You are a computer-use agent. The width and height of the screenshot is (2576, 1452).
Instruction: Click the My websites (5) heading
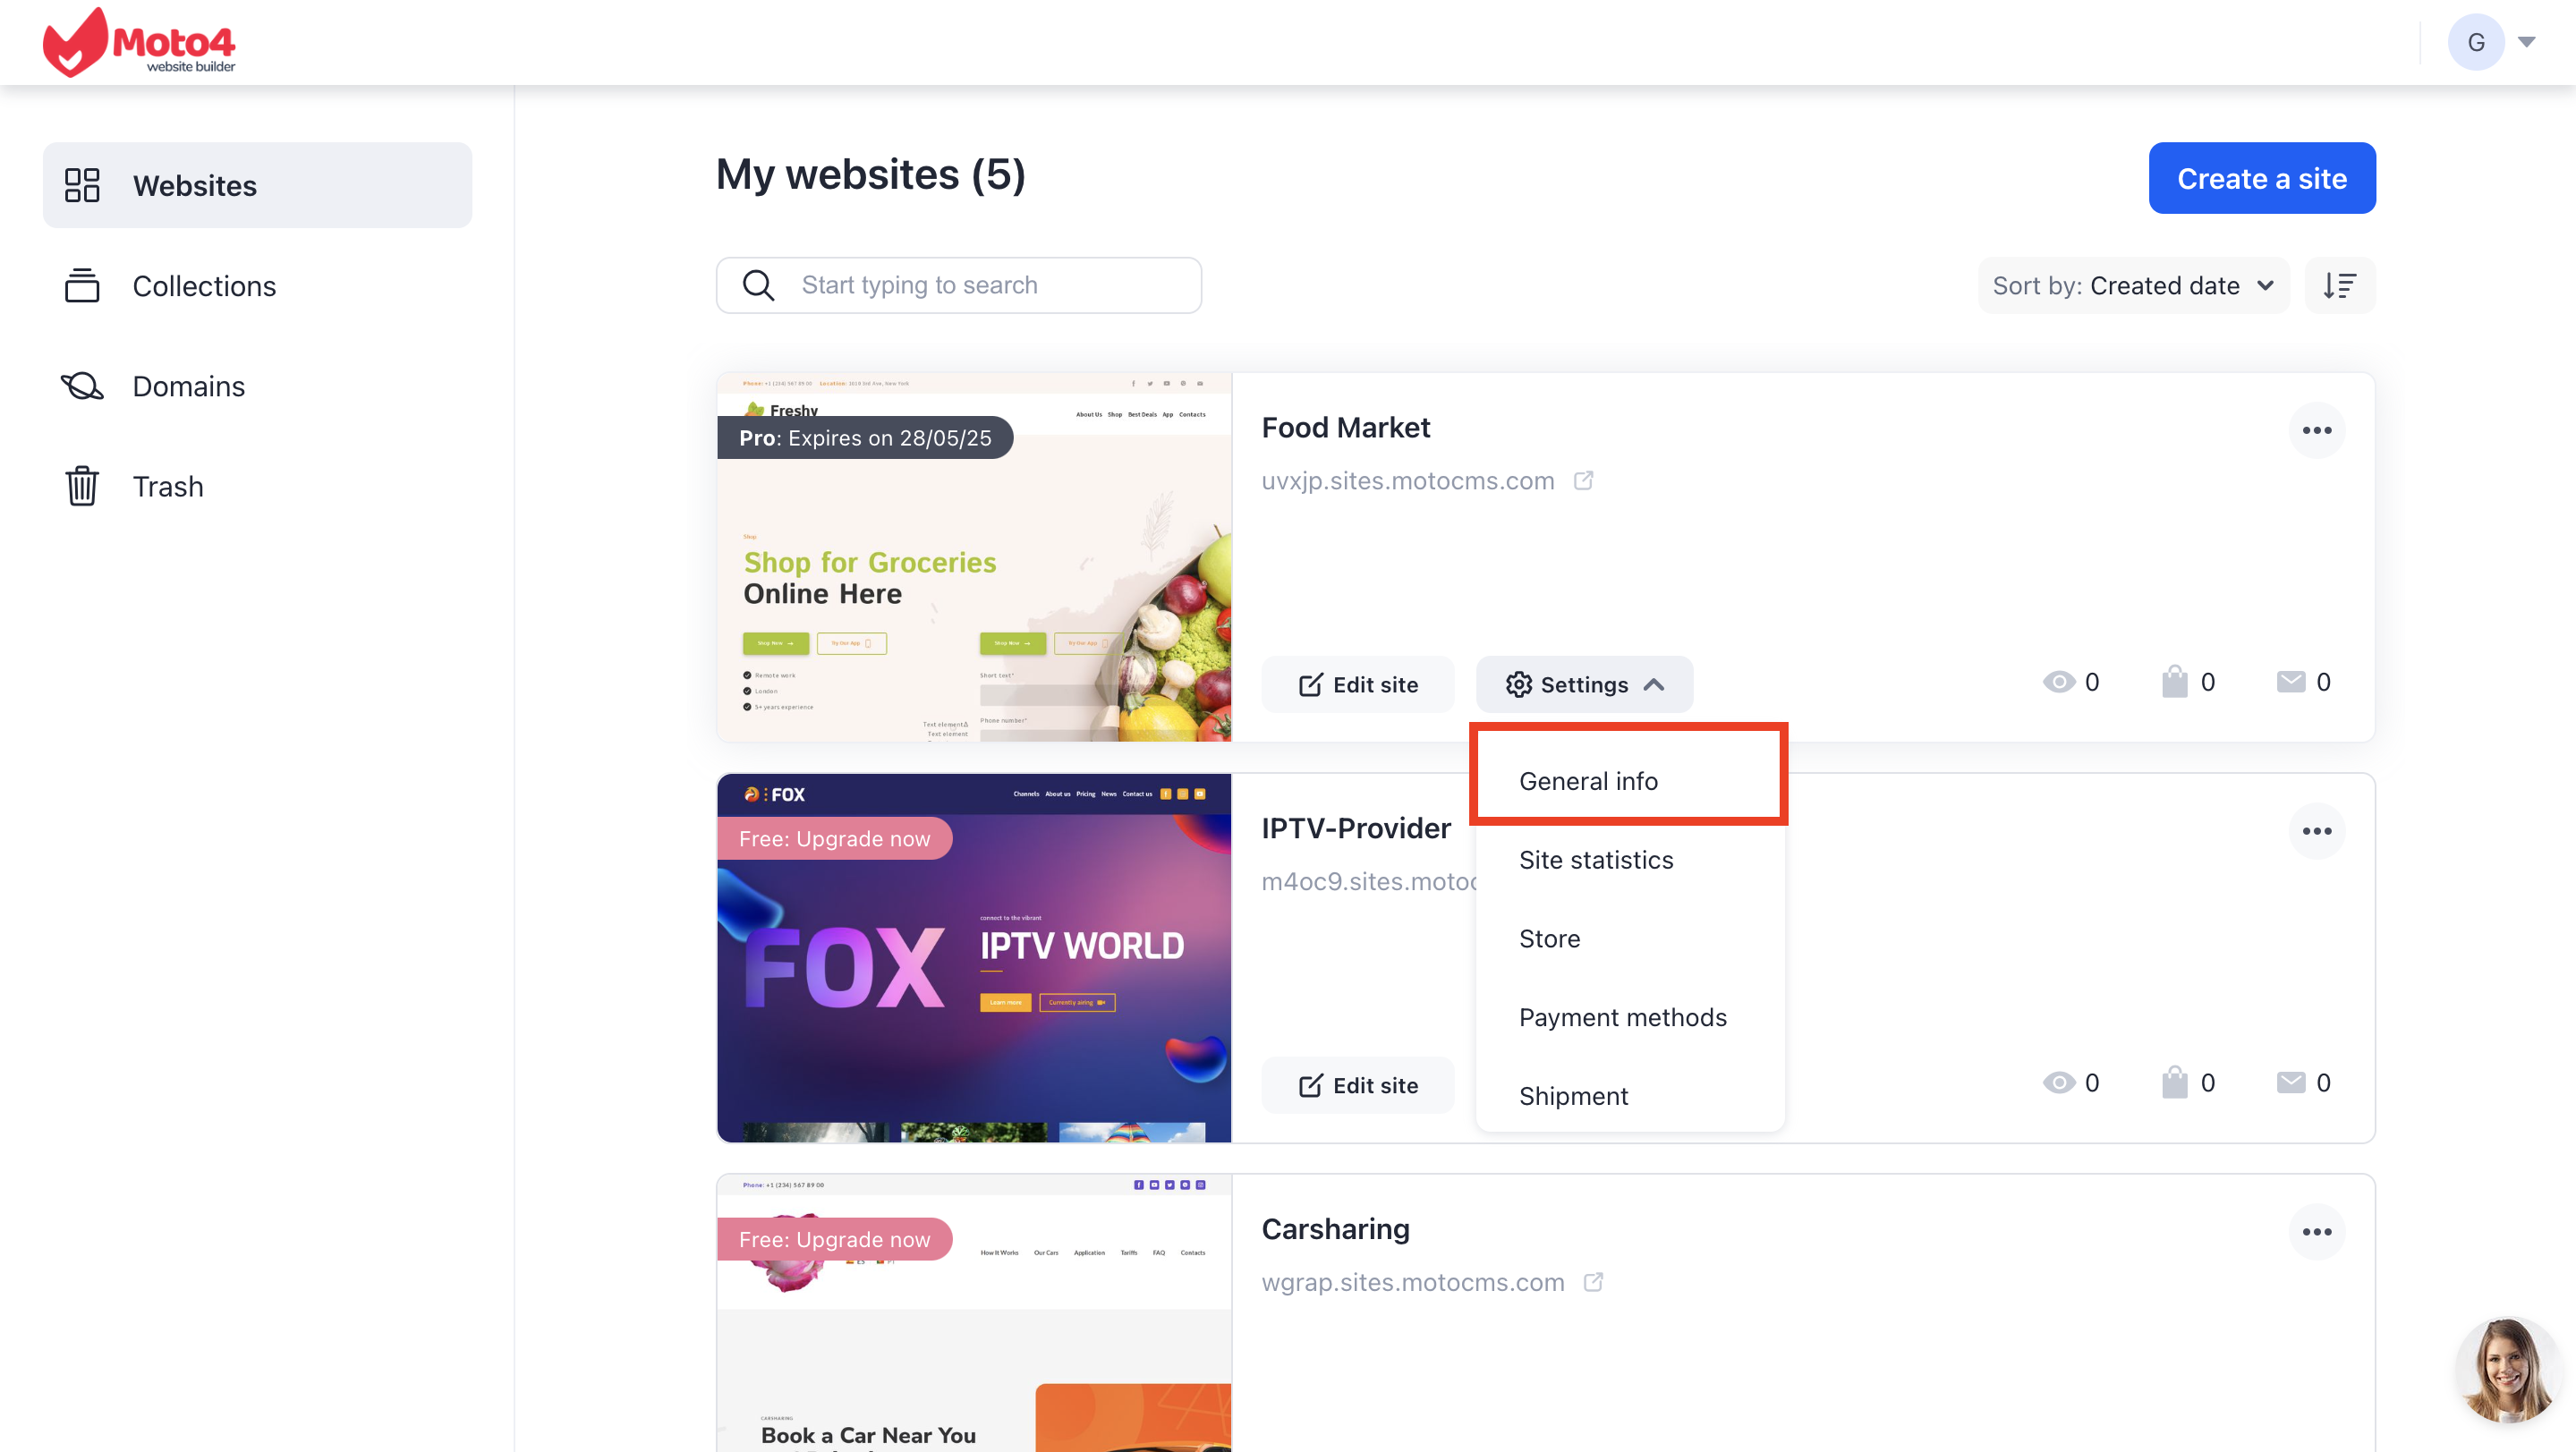tap(870, 175)
